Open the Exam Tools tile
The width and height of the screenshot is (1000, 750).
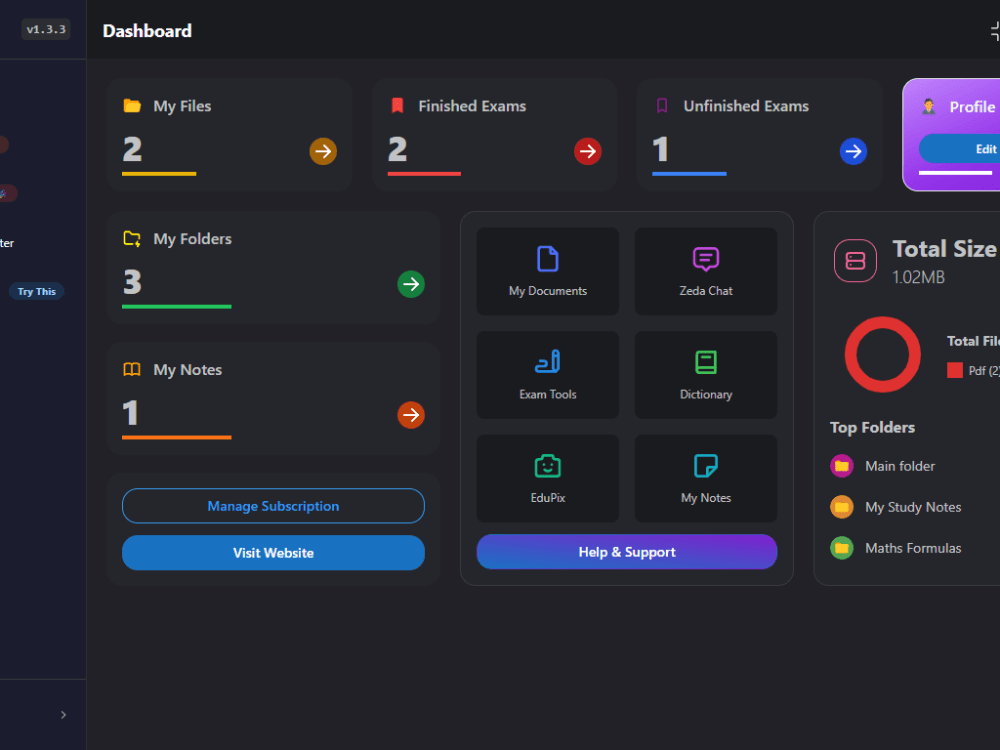coord(548,375)
